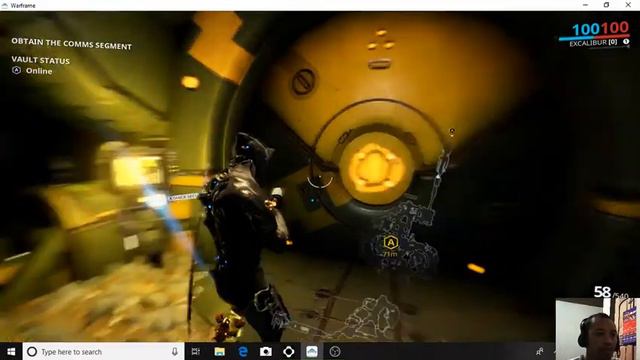Image resolution: width=640 pixels, height=360 pixels.
Task: Open the Camera app on the taskbar
Action: [266, 351]
